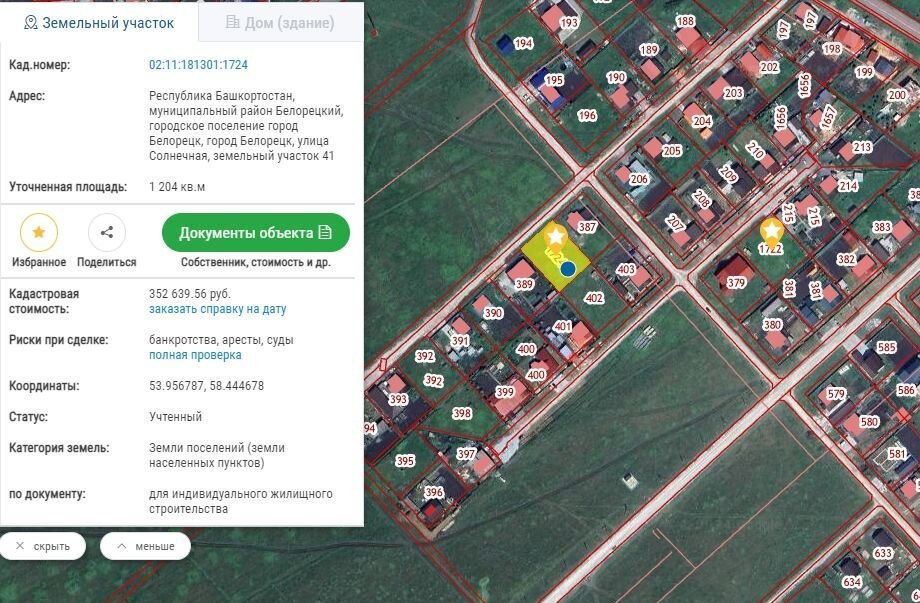
Task: Click the Поделиться share icon
Action: [107, 233]
